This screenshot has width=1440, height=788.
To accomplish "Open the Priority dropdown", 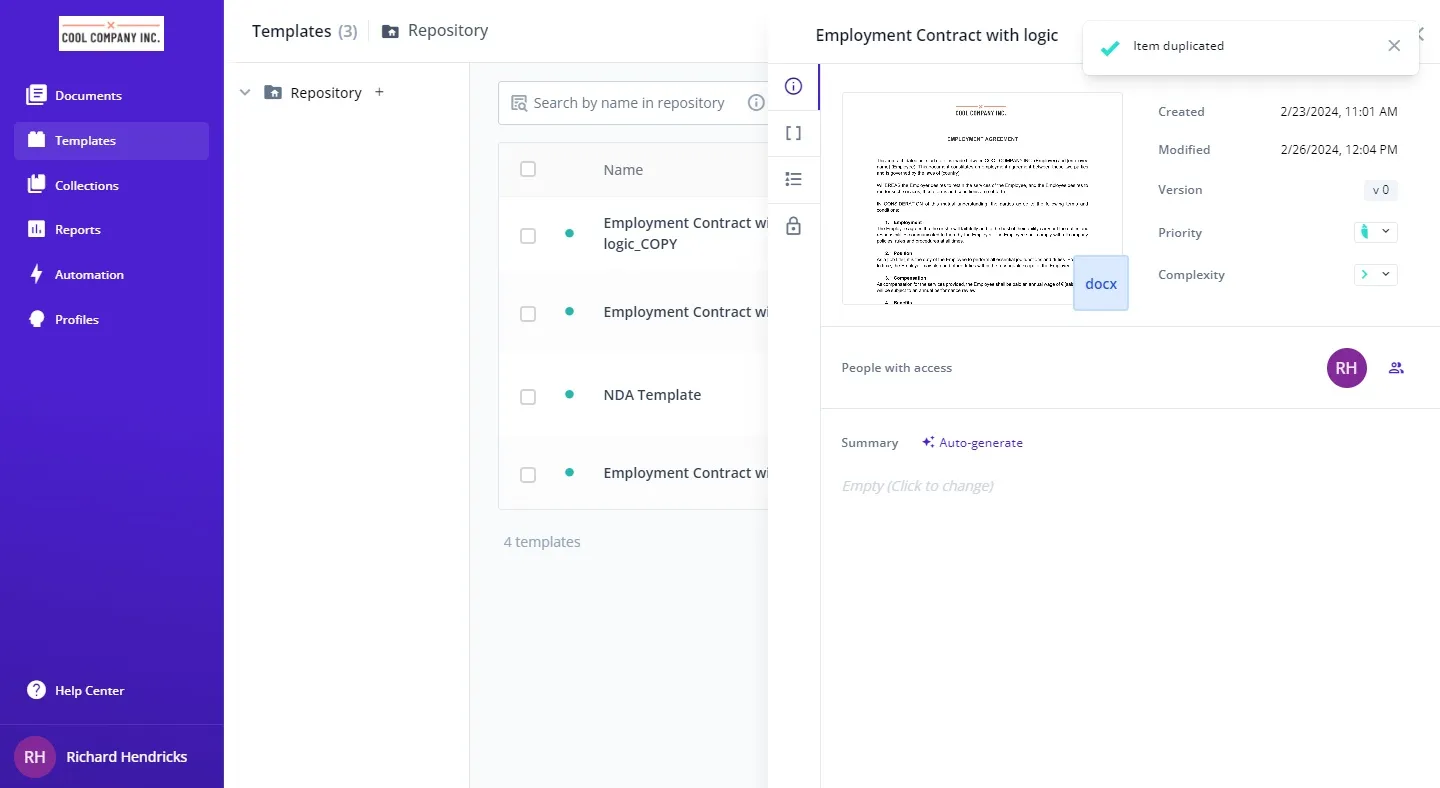I will [1375, 232].
